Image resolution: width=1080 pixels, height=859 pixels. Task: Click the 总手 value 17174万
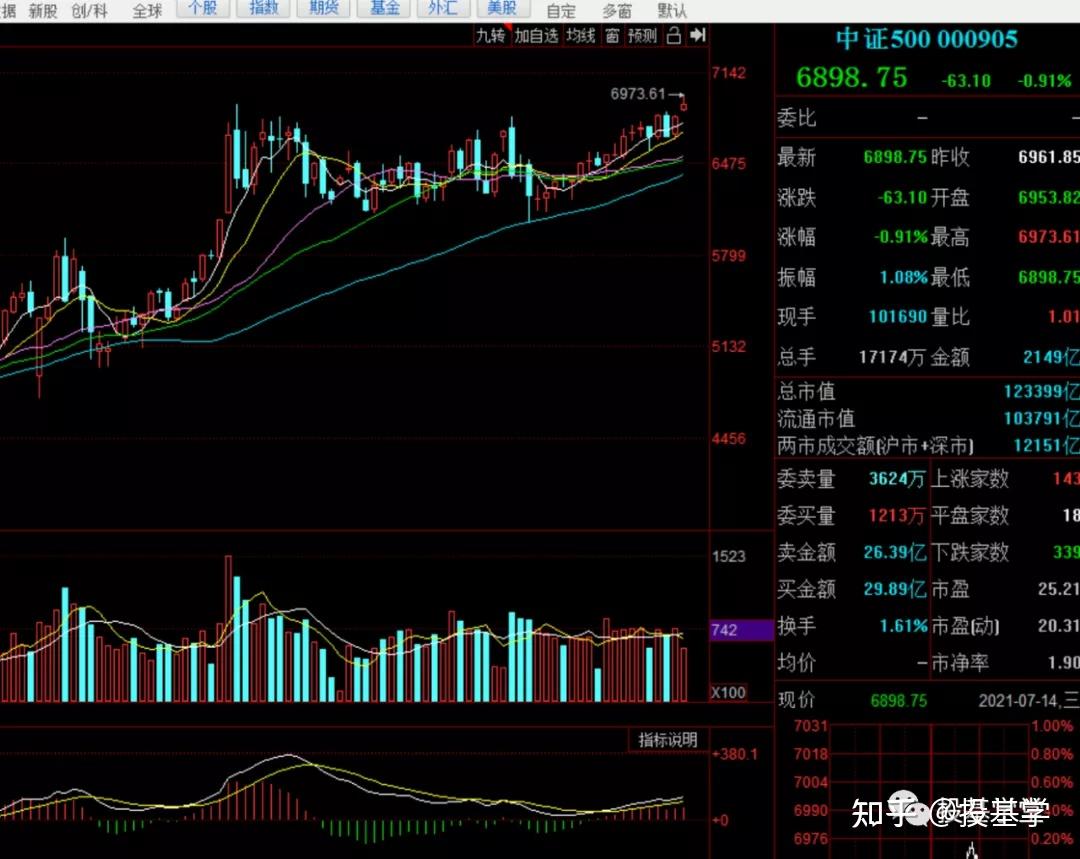coord(891,357)
